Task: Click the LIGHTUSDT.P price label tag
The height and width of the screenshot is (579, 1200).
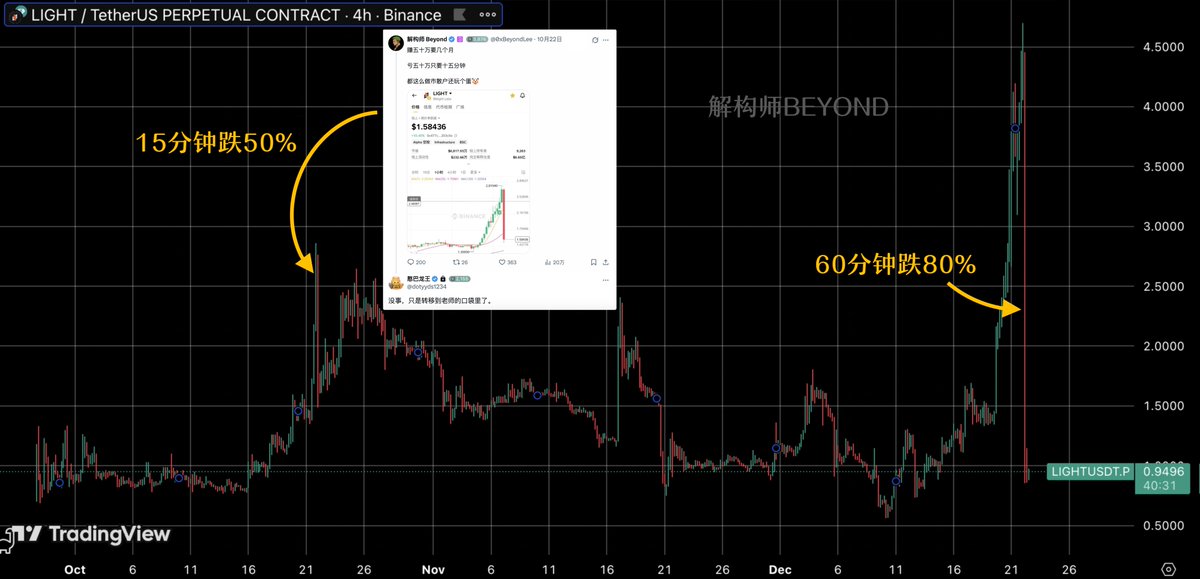Action: 1089,471
